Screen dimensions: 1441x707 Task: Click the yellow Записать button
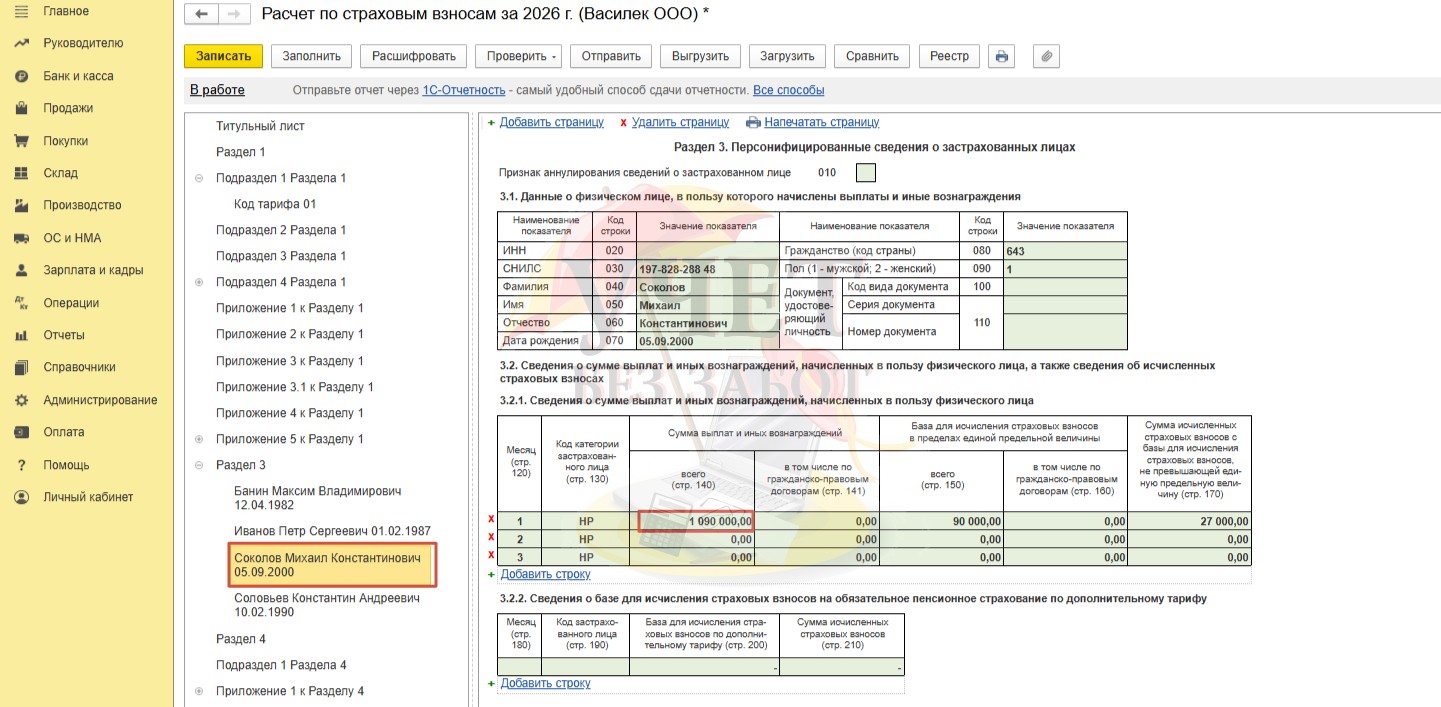coord(223,56)
